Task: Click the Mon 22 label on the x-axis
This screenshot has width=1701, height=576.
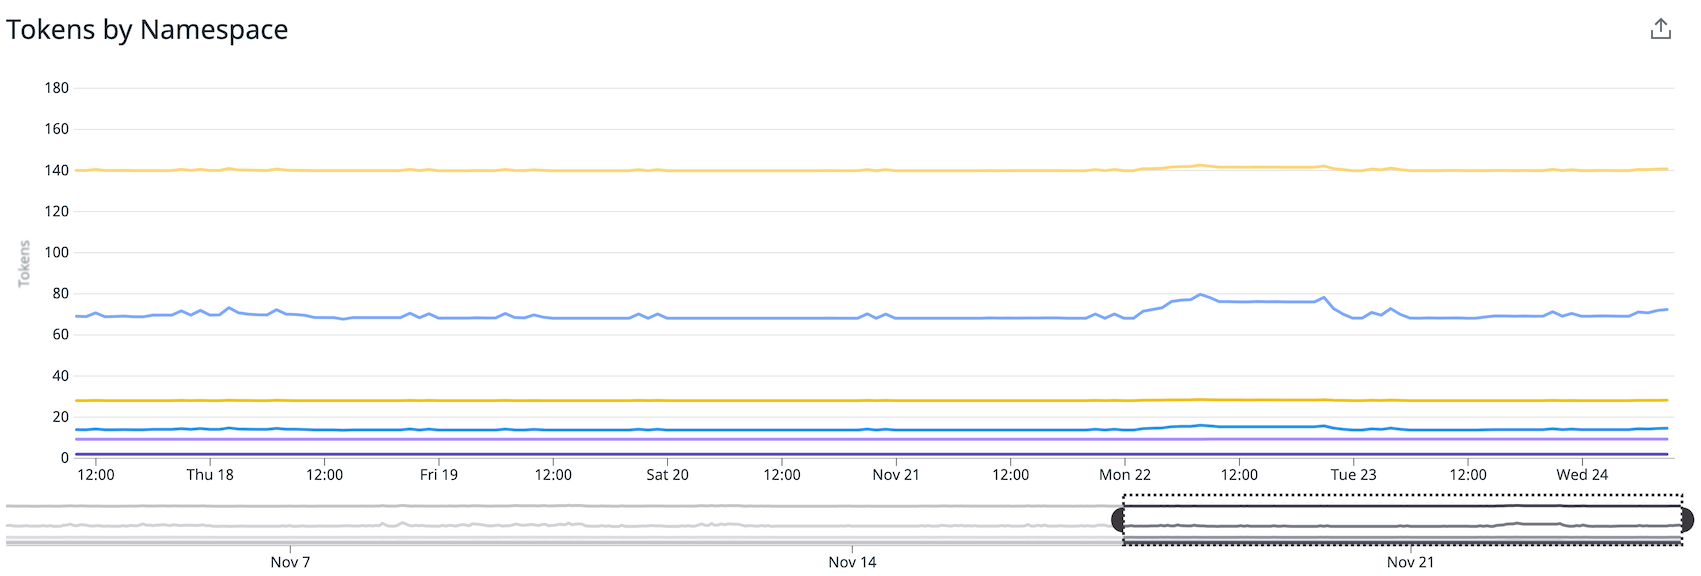Action: click(x=1125, y=475)
